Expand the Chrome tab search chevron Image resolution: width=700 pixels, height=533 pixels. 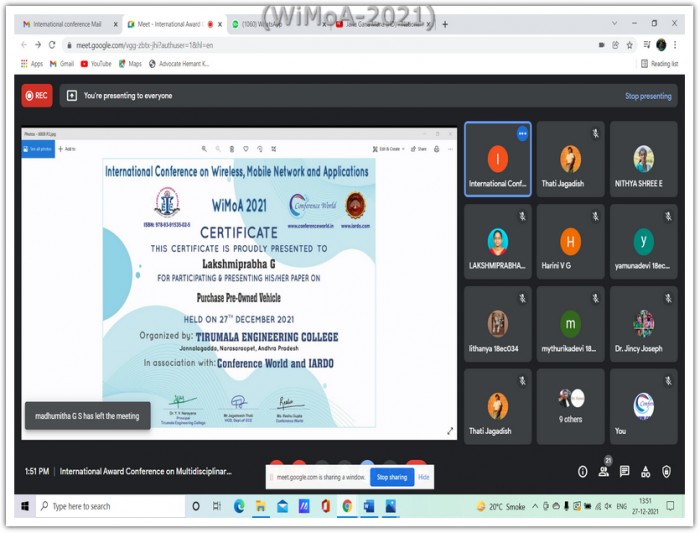click(x=614, y=23)
